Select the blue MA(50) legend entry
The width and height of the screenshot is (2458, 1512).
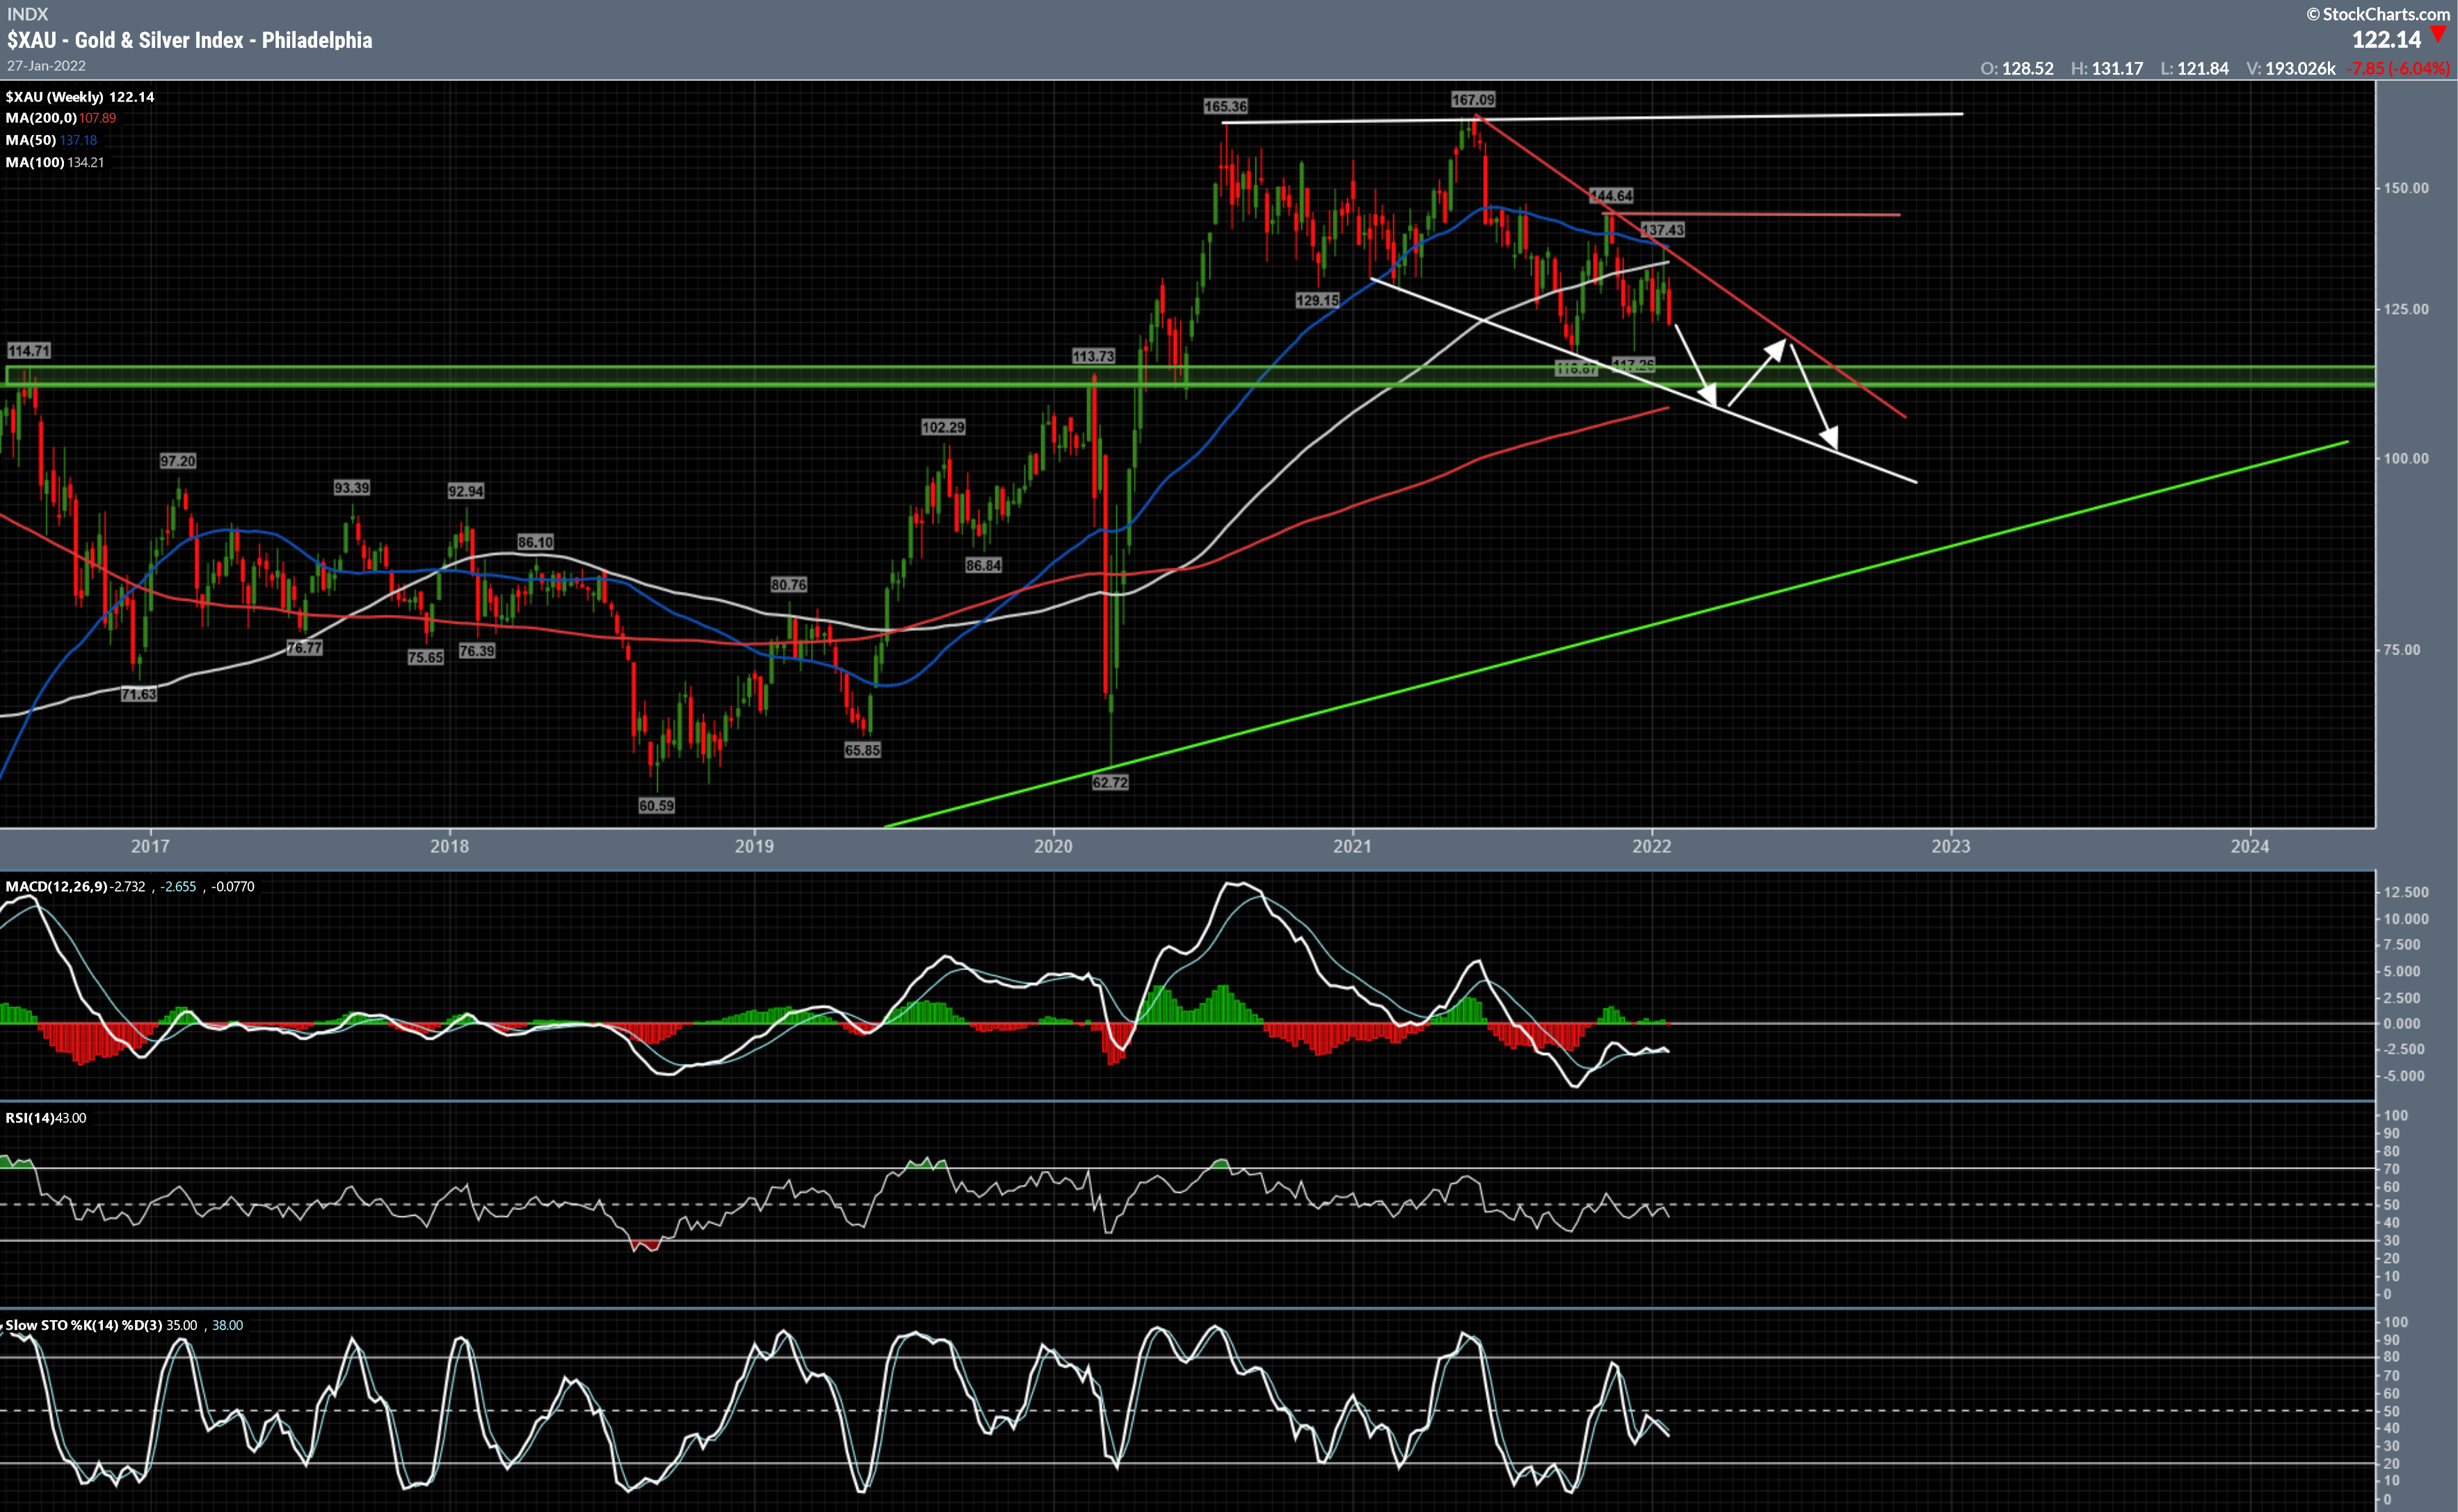[x=50, y=140]
